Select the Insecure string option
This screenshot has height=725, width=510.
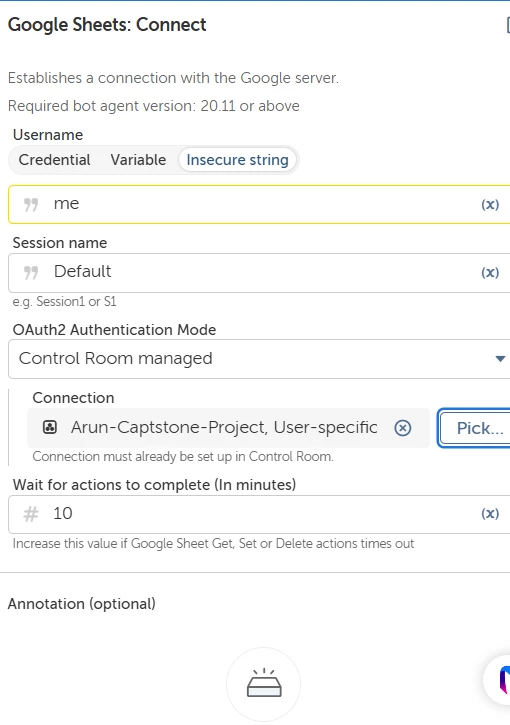click(237, 160)
